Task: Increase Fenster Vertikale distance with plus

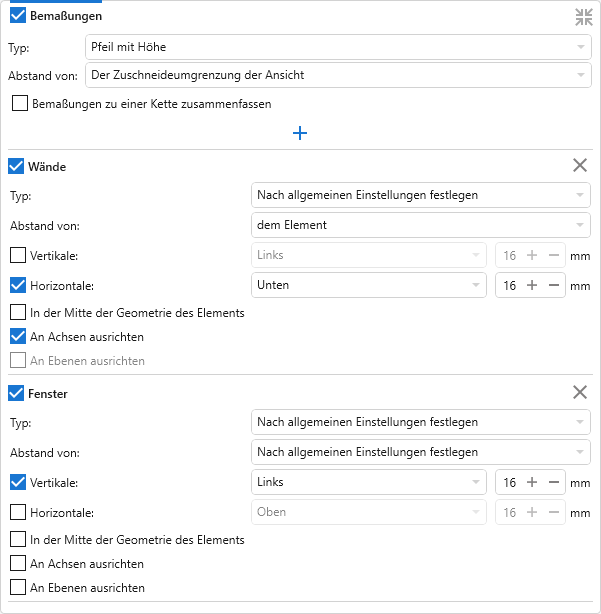Action: (x=532, y=482)
